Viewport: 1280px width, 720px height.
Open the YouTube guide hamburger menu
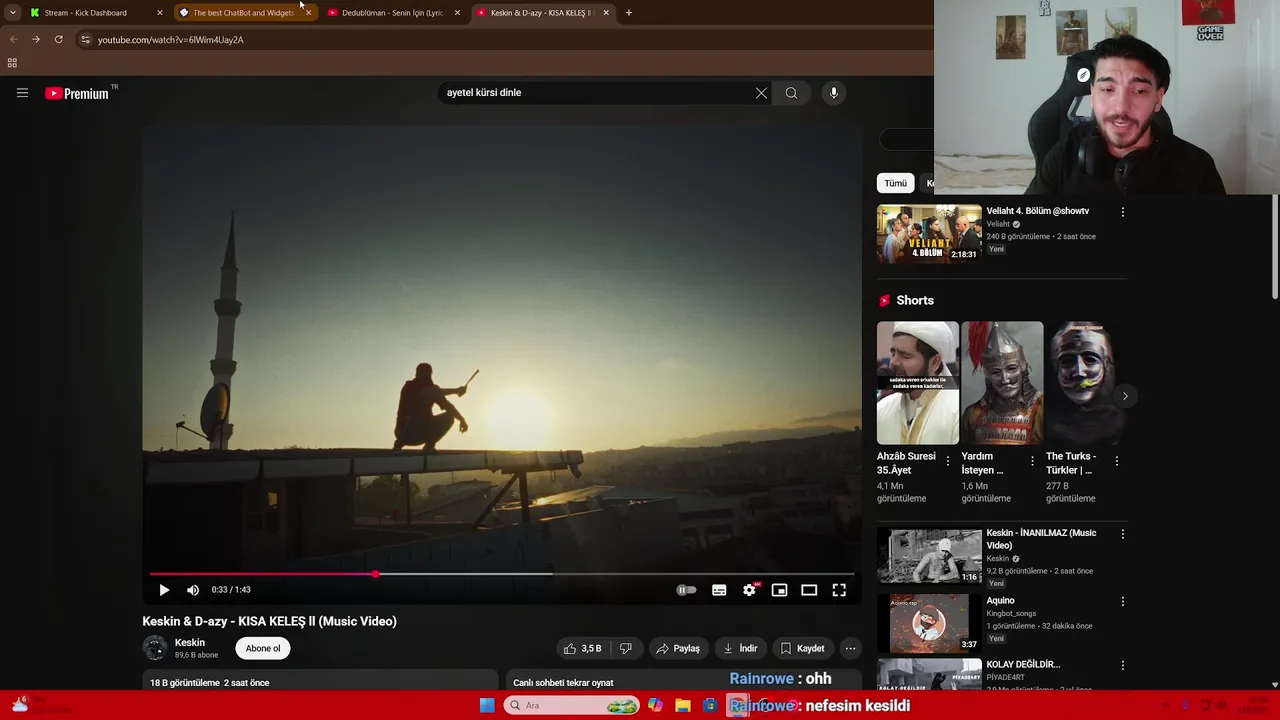22,93
